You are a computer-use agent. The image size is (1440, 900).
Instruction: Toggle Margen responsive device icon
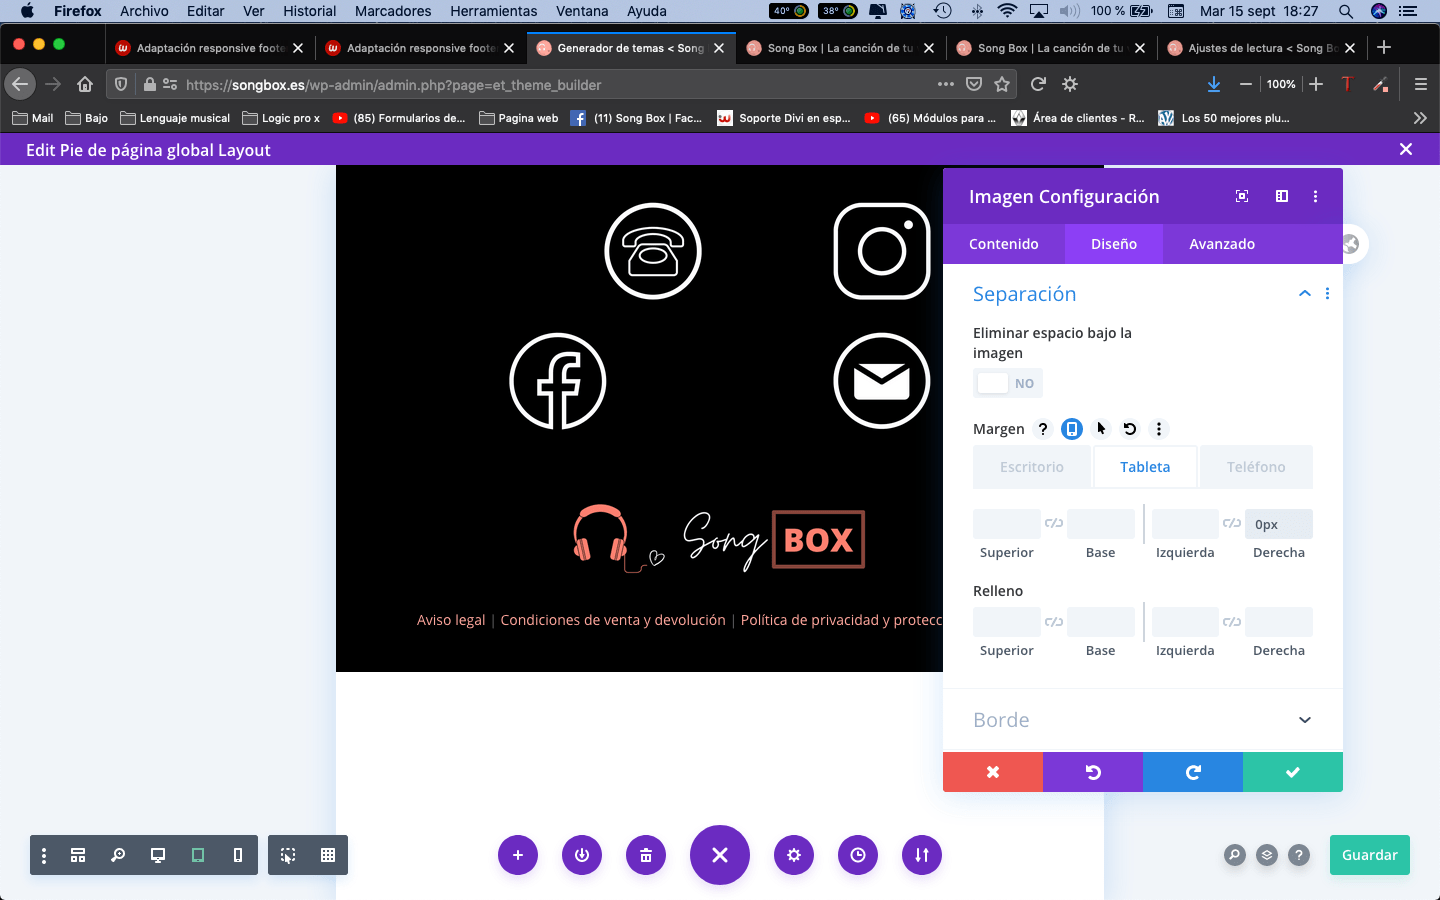[x=1072, y=429]
